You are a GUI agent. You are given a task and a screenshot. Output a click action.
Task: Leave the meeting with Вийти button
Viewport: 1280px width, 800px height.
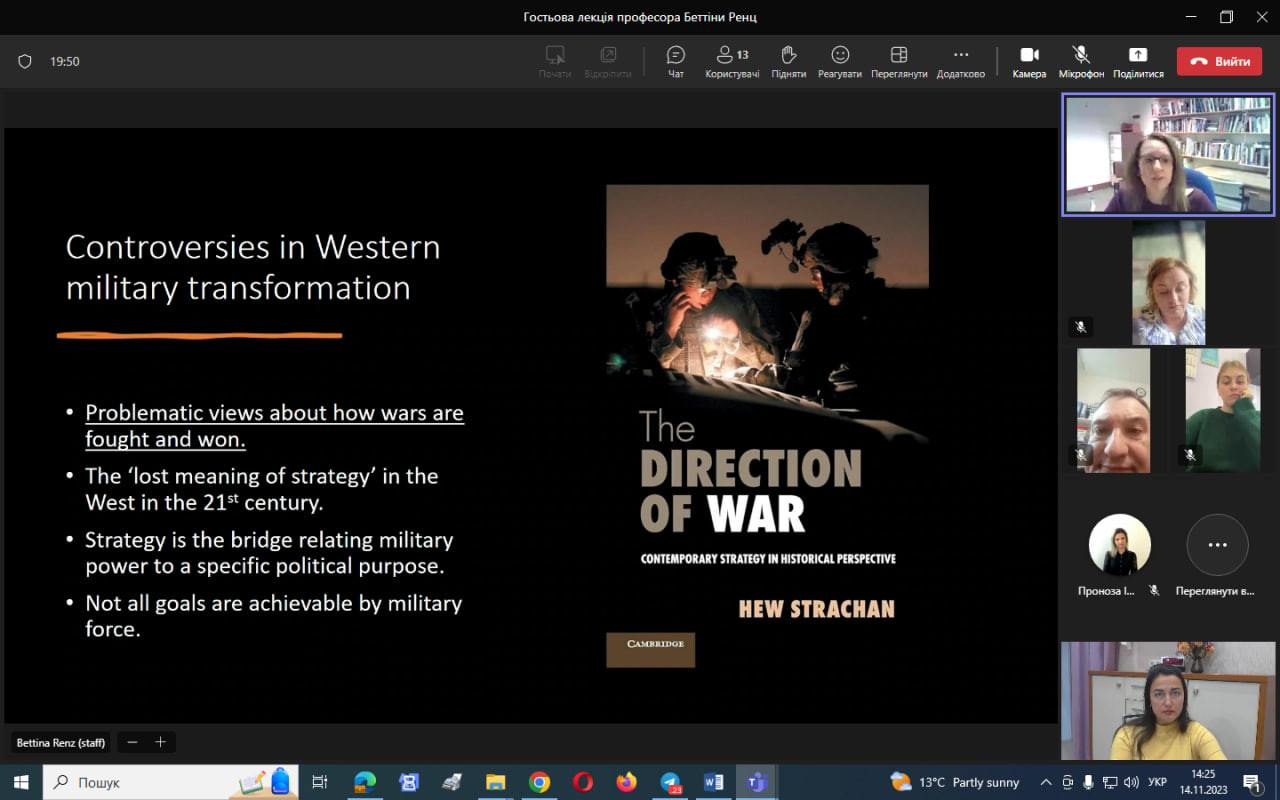click(1219, 61)
